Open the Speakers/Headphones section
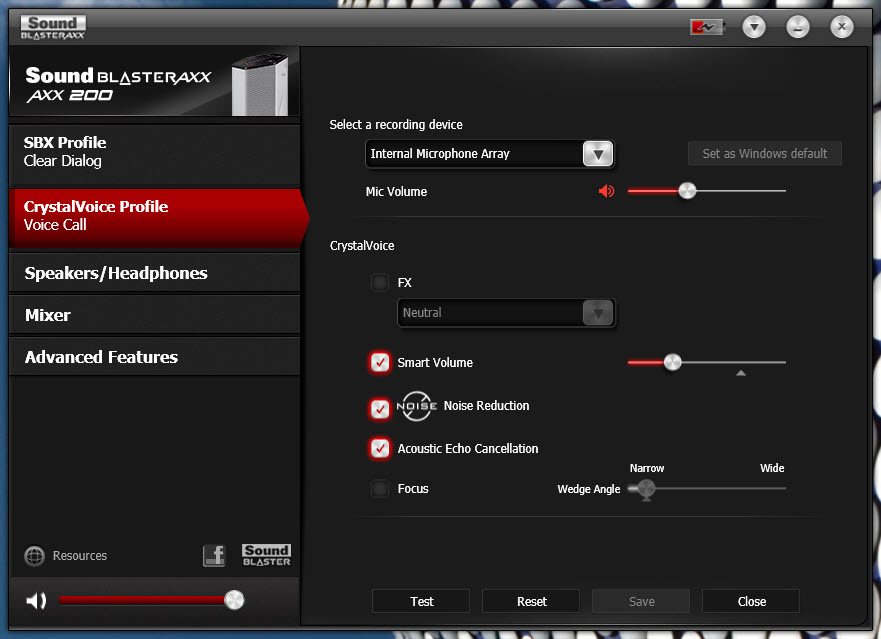 (155, 273)
